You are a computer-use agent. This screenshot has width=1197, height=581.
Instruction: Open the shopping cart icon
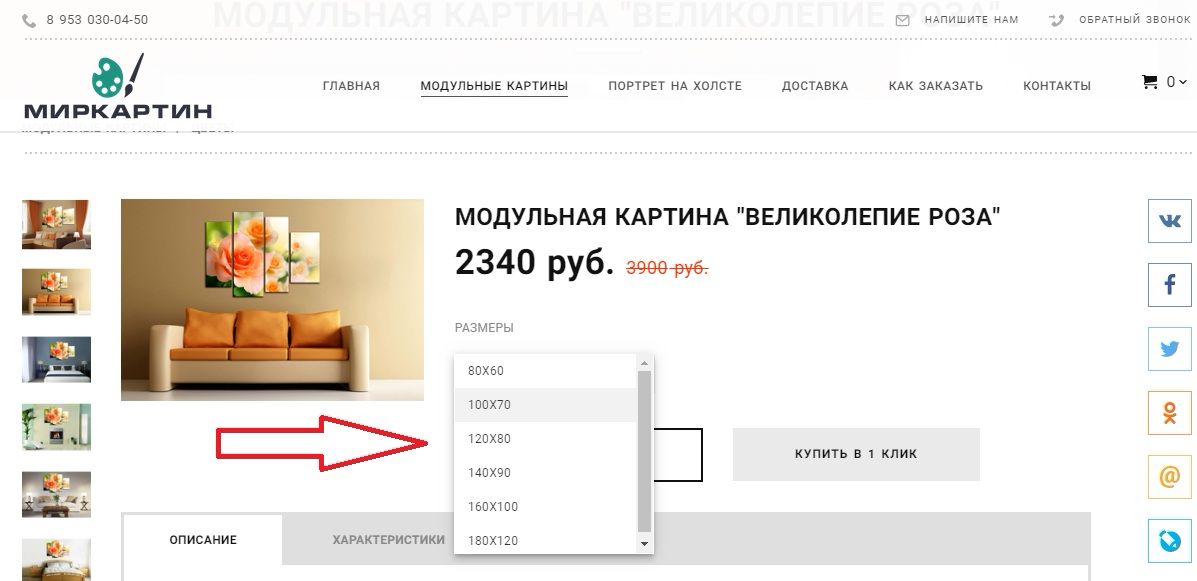coord(1149,82)
